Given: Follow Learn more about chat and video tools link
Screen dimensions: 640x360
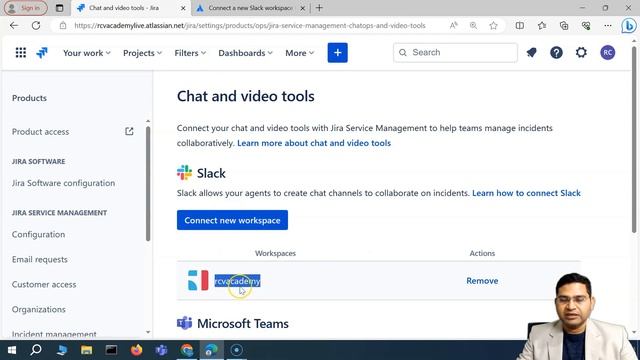Looking at the screenshot, I should pyautogui.click(x=314, y=143).
